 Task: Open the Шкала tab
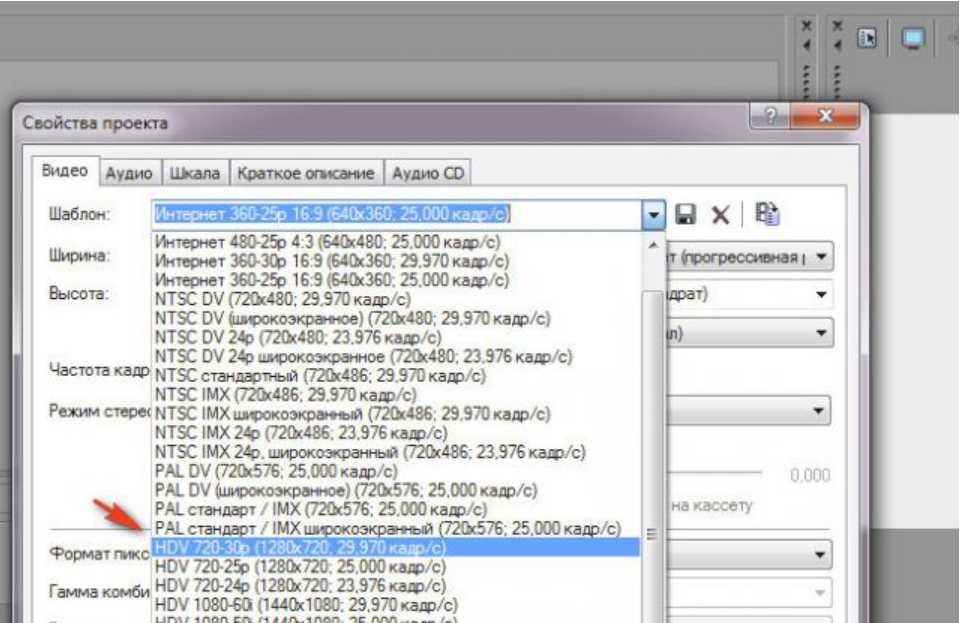[195, 173]
